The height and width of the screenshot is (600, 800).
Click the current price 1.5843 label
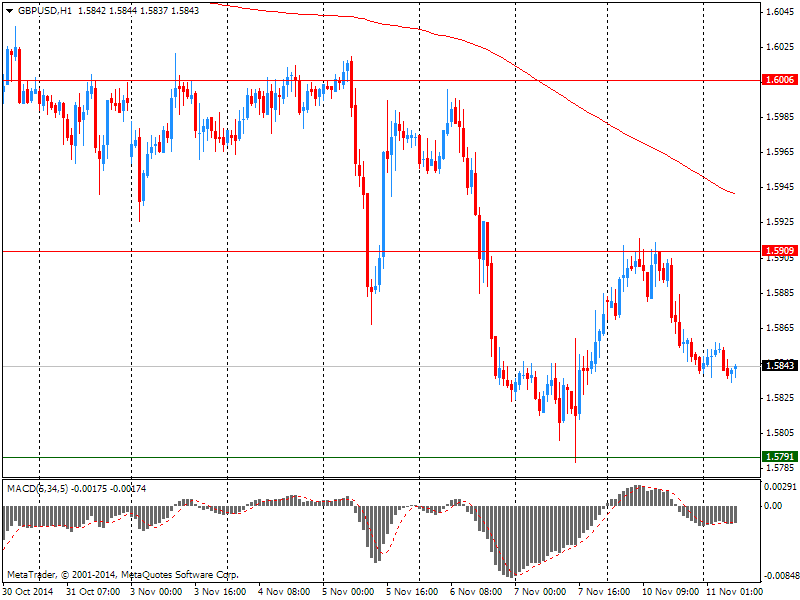point(780,365)
